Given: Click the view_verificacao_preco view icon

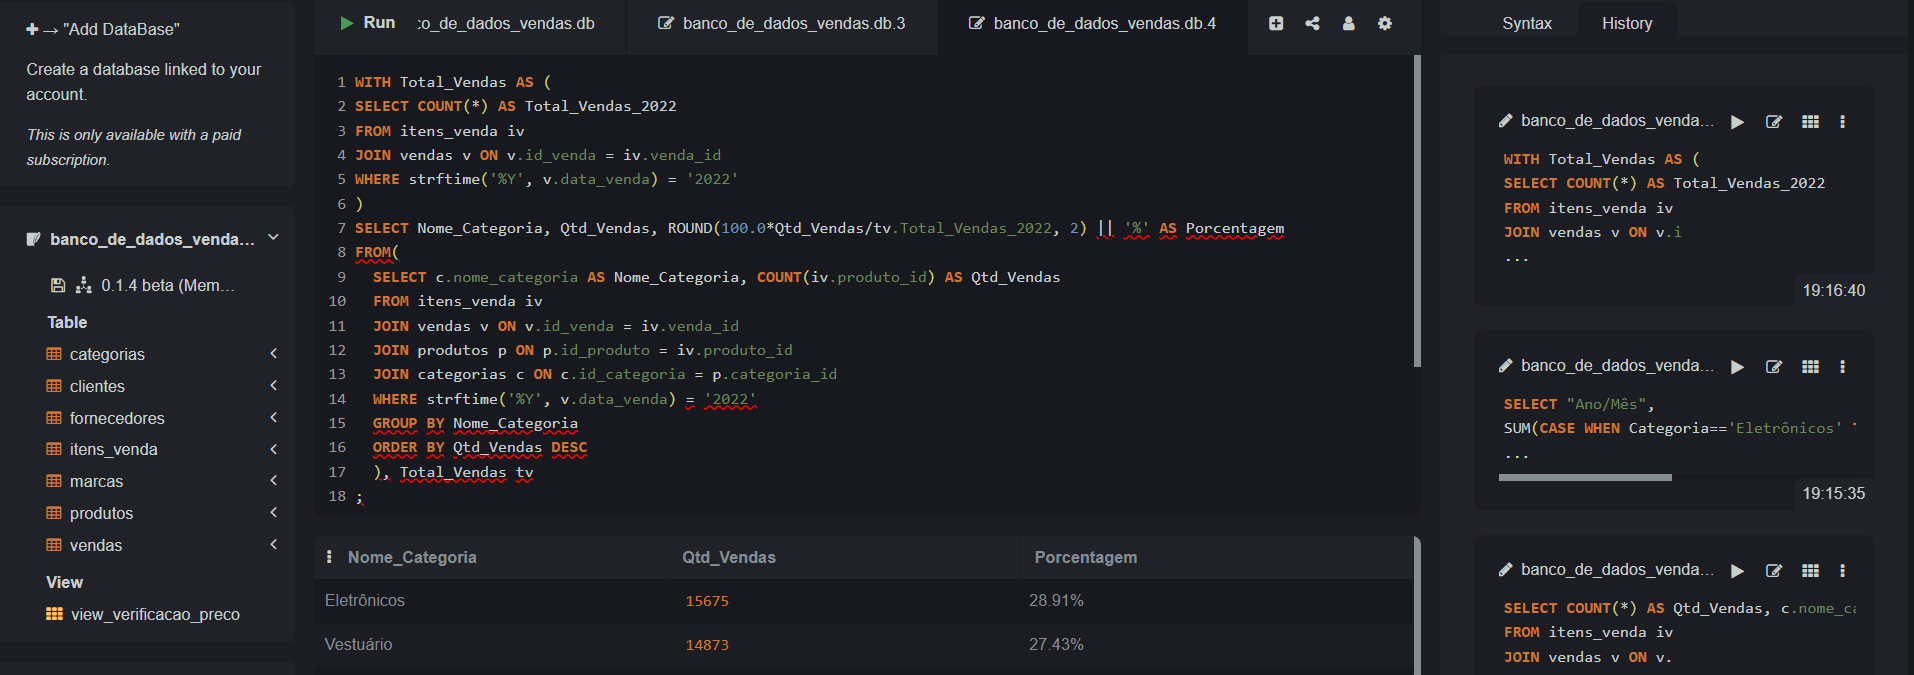Looking at the screenshot, I should [54, 614].
